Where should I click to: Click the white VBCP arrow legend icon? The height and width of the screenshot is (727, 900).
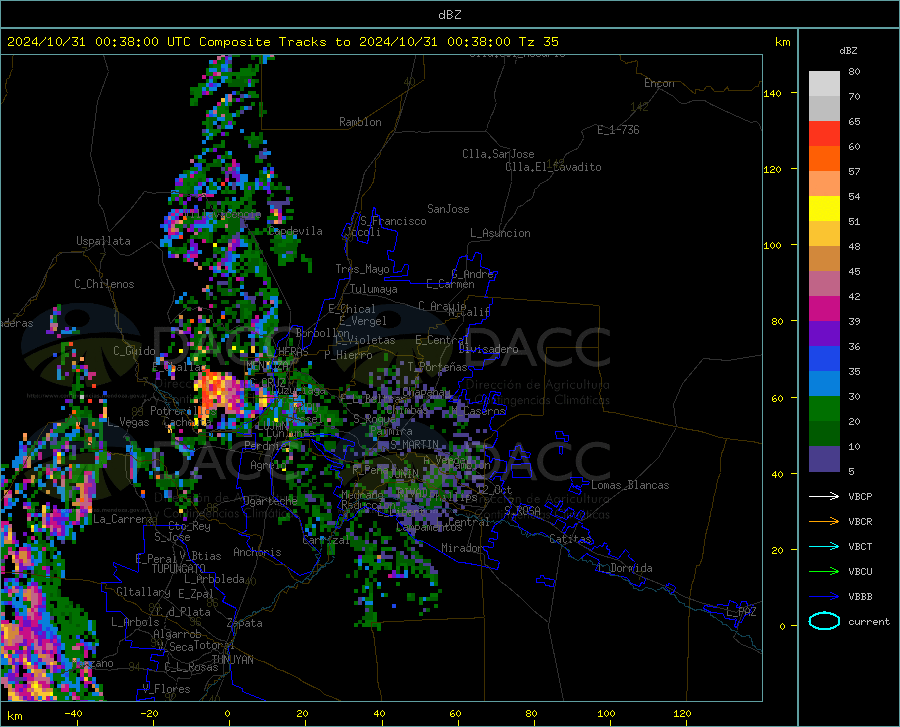[824, 496]
